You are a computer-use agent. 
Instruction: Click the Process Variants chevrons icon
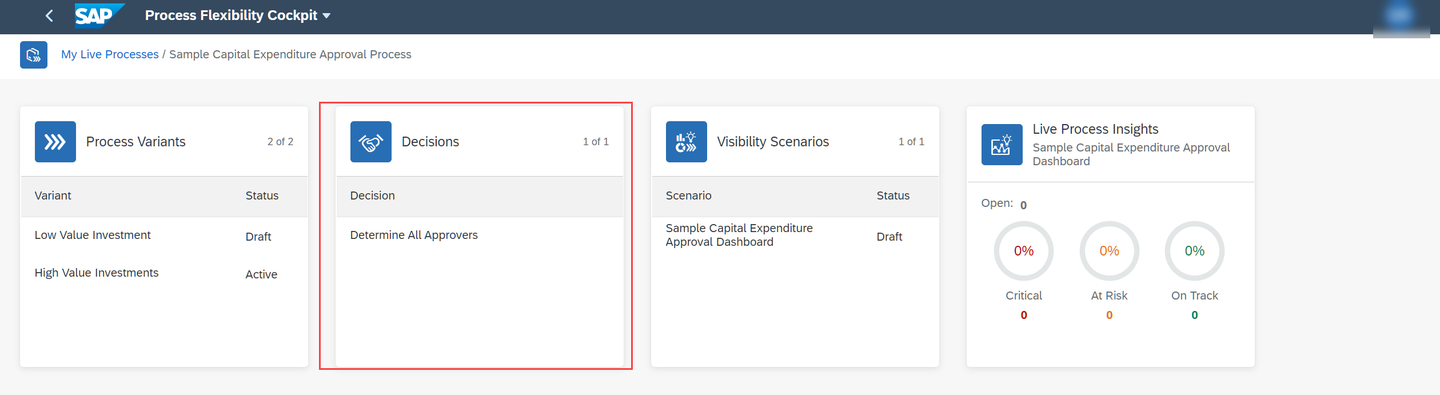pos(55,142)
